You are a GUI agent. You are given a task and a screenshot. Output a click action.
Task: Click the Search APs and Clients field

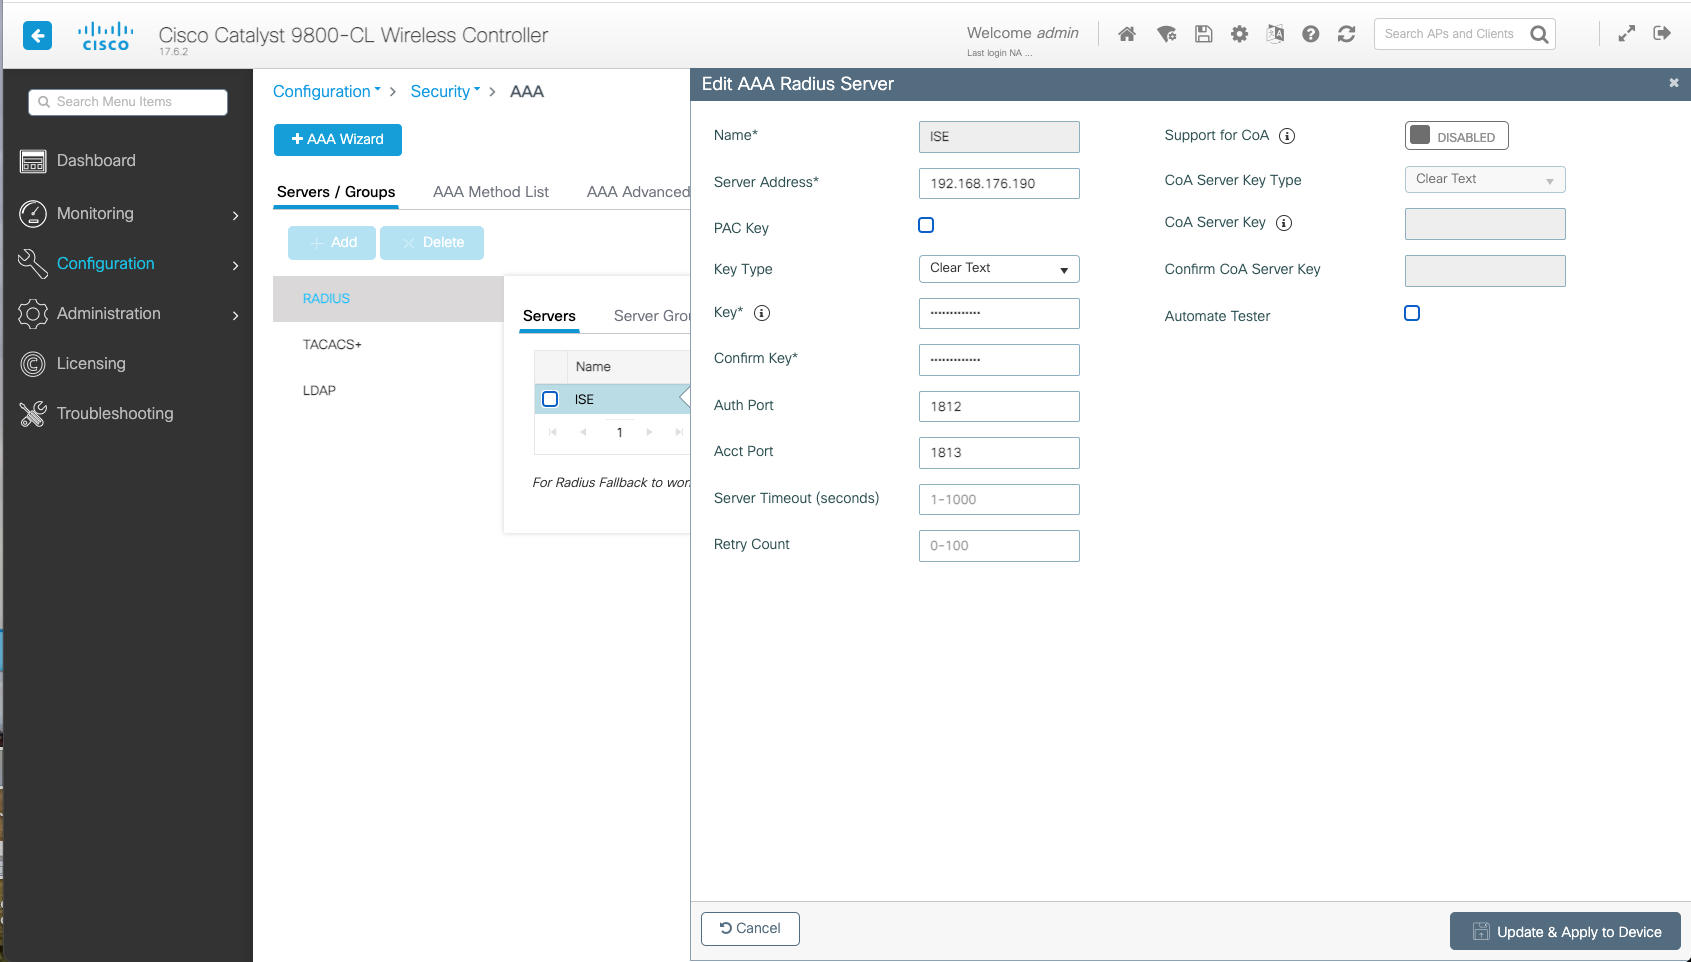[x=1450, y=34]
